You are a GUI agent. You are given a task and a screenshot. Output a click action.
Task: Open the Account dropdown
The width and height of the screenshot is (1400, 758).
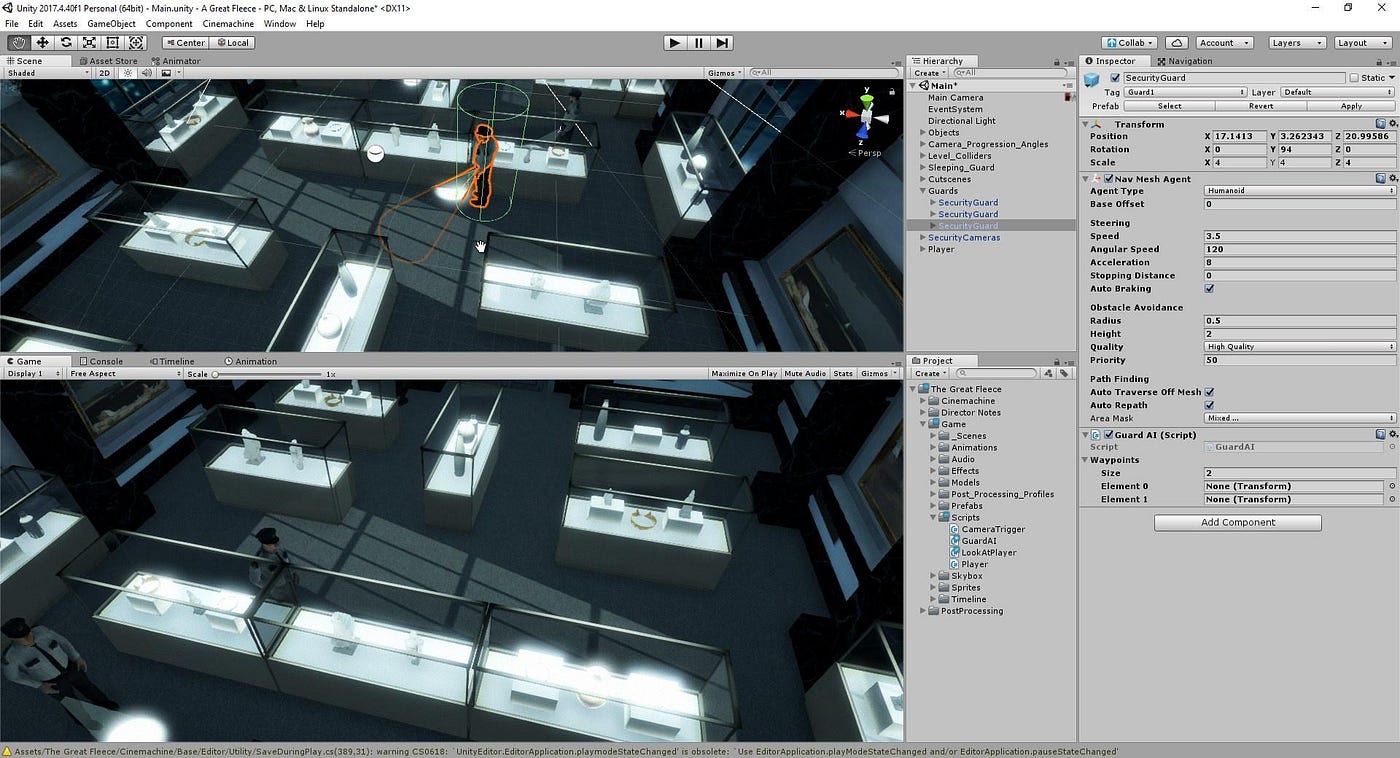point(1224,43)
